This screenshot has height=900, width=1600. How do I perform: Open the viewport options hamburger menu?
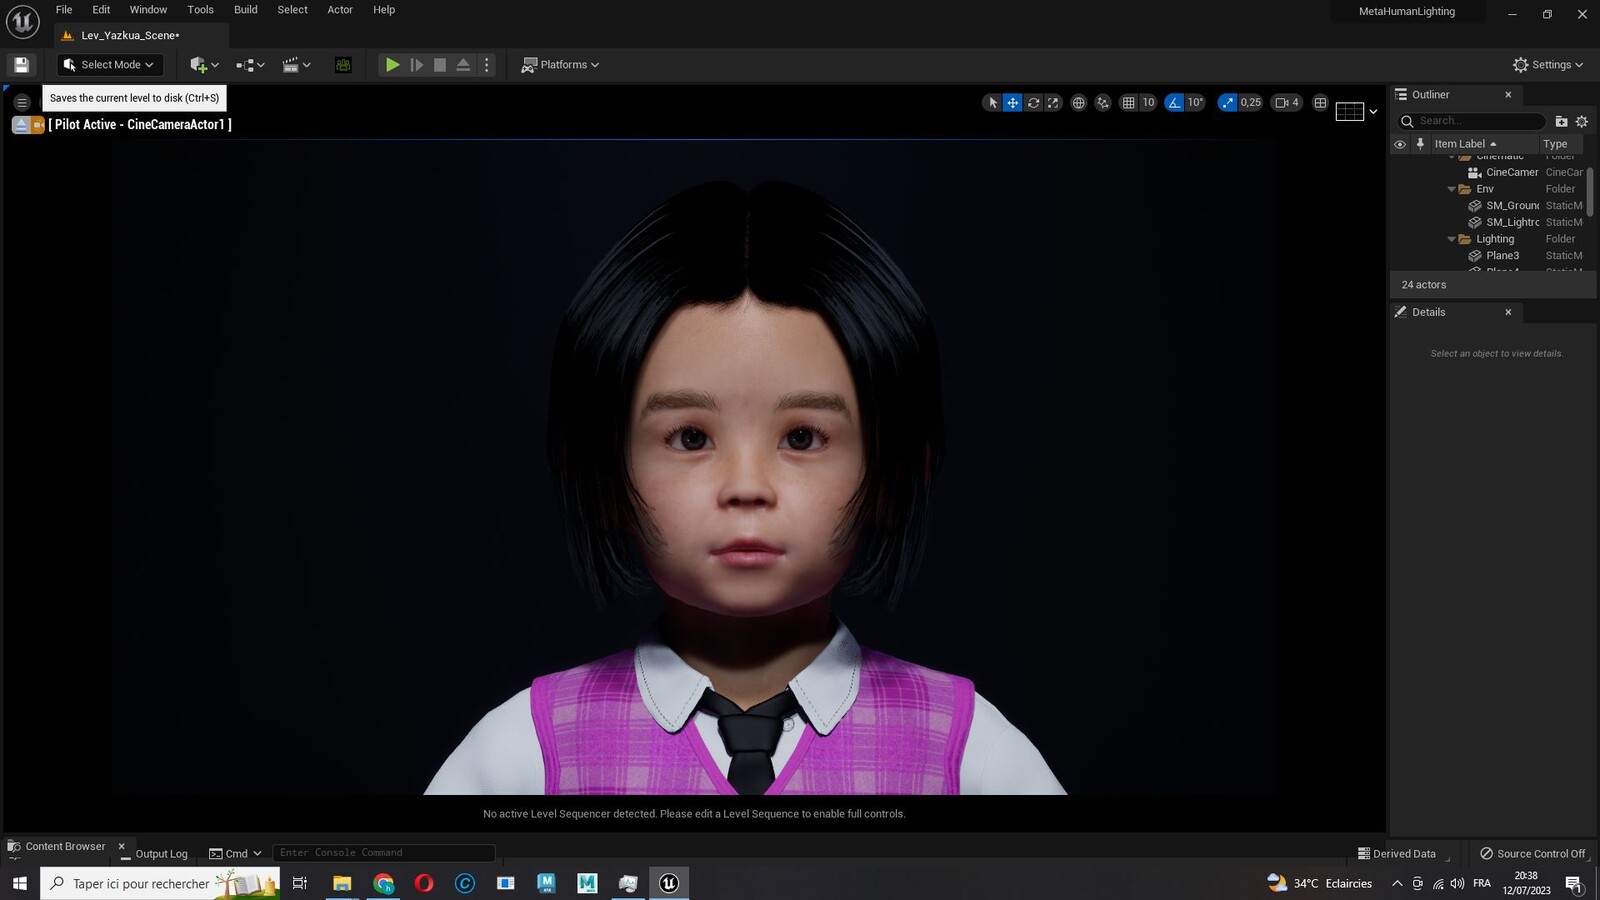pyautogui.click(x=22, y=102)
